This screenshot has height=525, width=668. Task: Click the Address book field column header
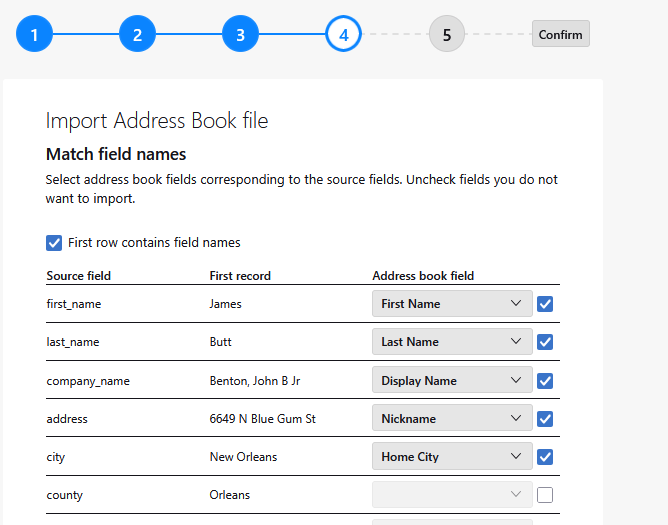423,276
